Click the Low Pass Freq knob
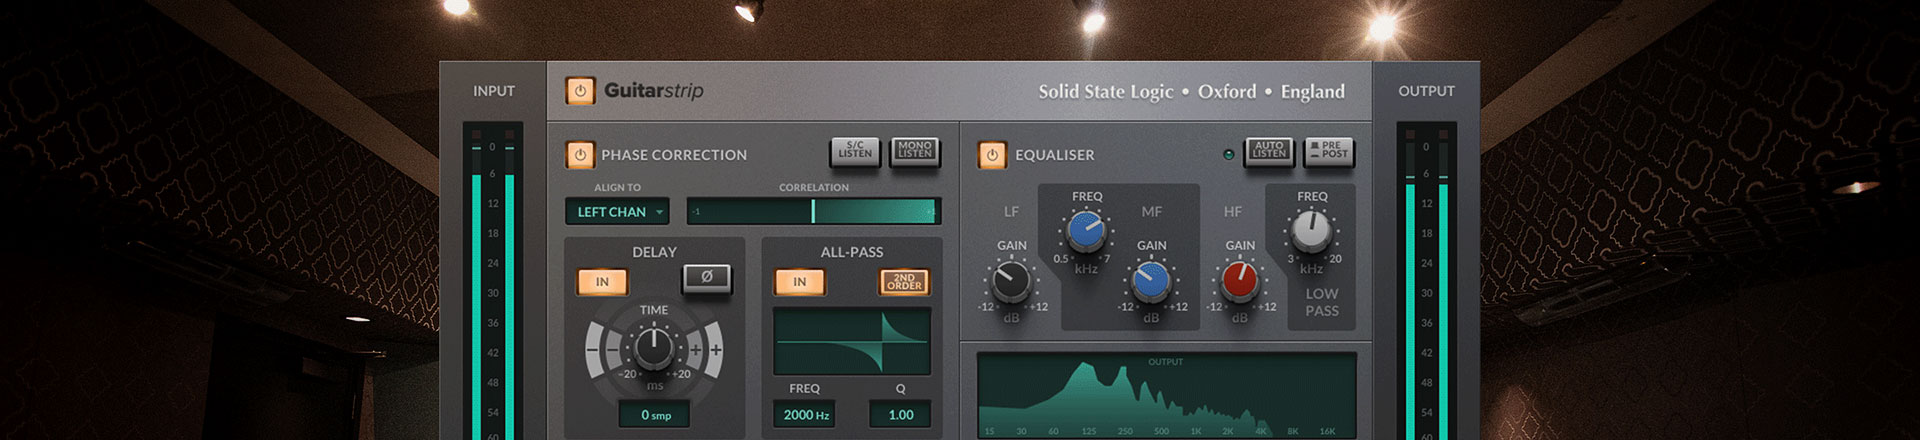Image resolution: width=1920 pixels, height=440 pixels. click(1311, 232)
